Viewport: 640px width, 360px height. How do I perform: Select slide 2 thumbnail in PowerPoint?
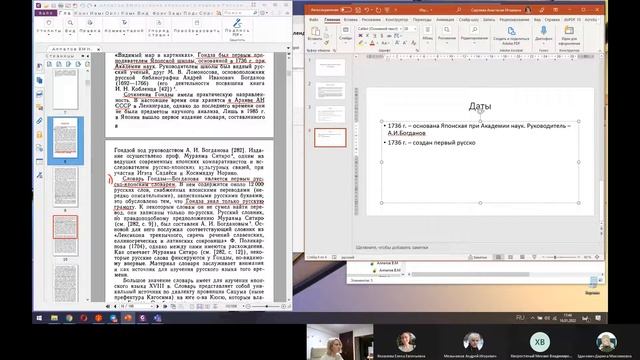330,91
